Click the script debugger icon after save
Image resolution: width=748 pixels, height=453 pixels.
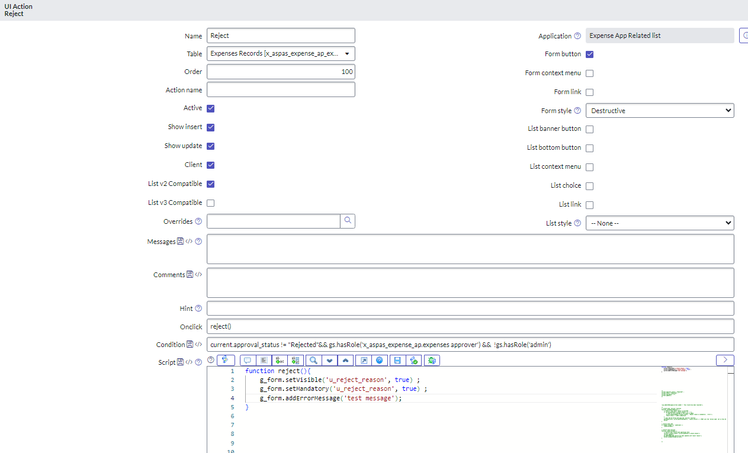(414, 360)
